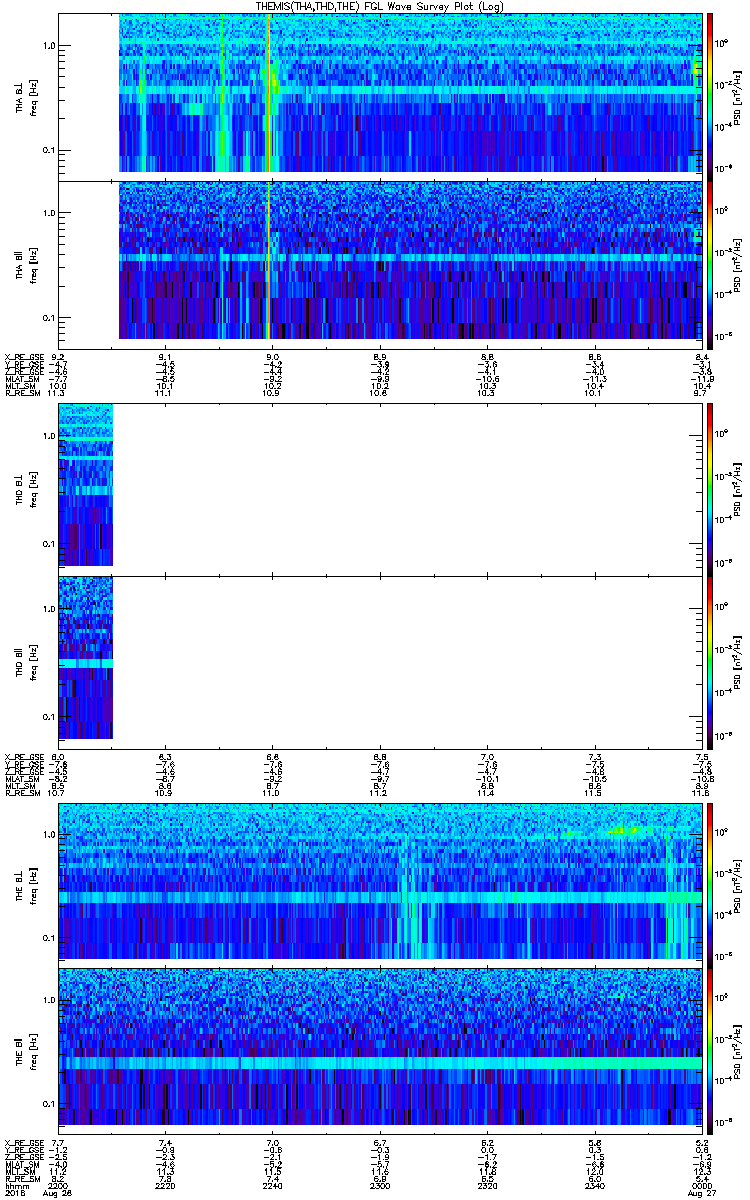Click the plot title 'THEMIS(THA,THD,THE) FGL Wave Survey Plot (Log)'
The image size is (750, 1200).
click(381, 6)
